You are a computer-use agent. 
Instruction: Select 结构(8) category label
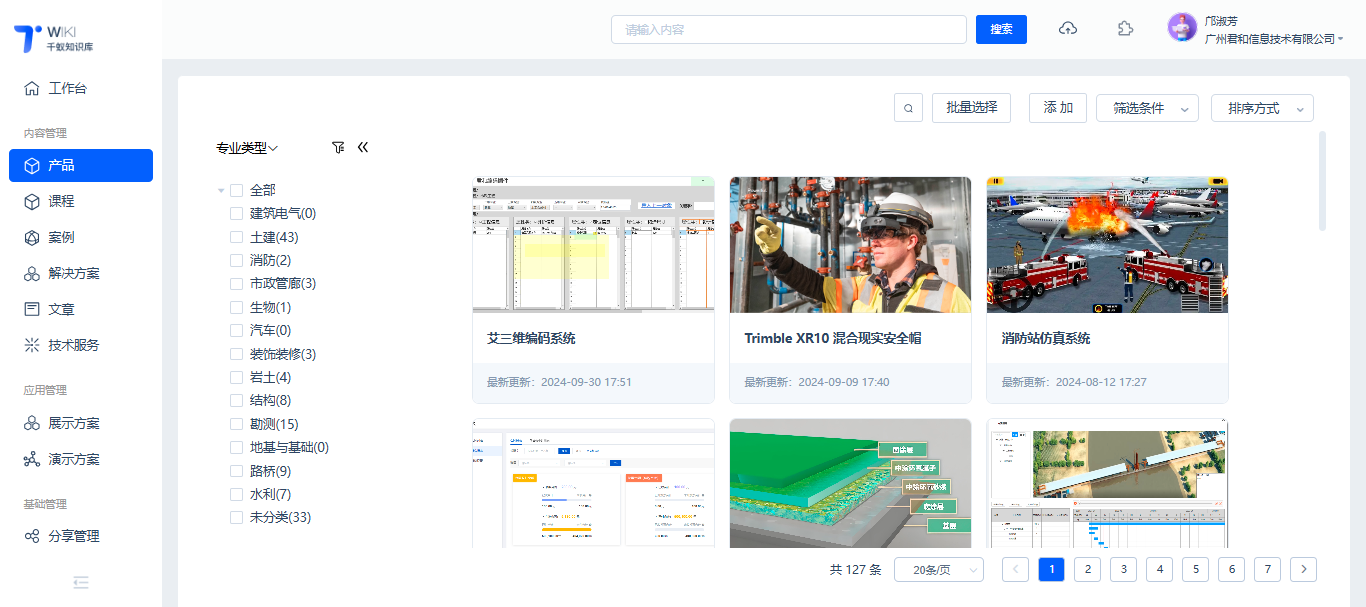pyautogui.click(x=270, y=400)
